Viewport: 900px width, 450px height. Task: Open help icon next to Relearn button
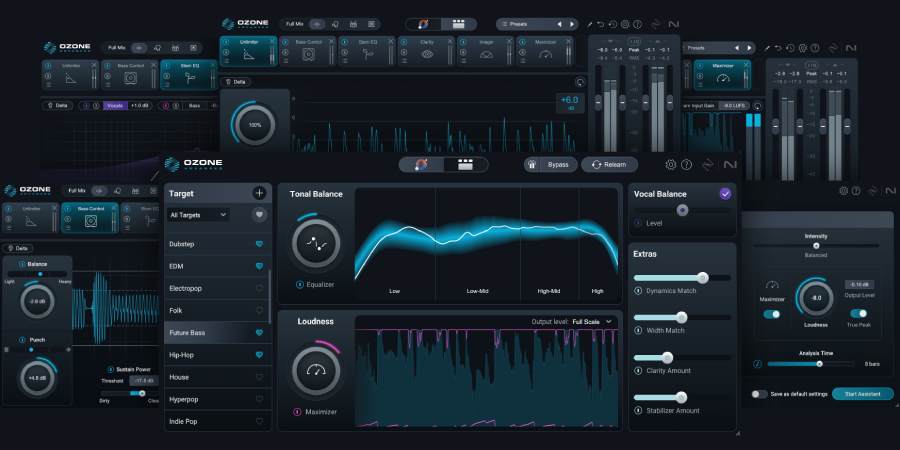click(686, 165)
